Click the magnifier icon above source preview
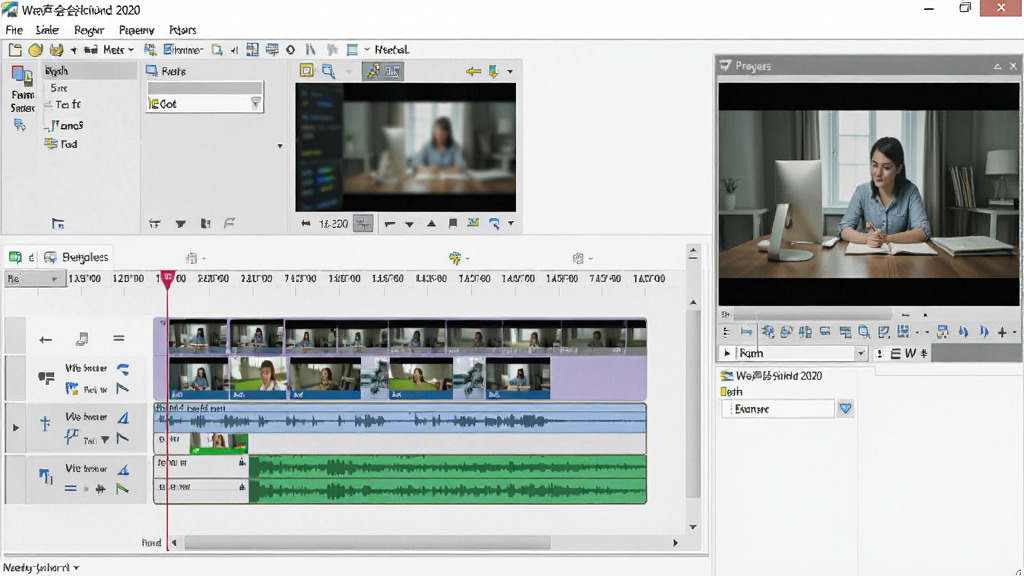1024x576 pixels. click(328, 71)
